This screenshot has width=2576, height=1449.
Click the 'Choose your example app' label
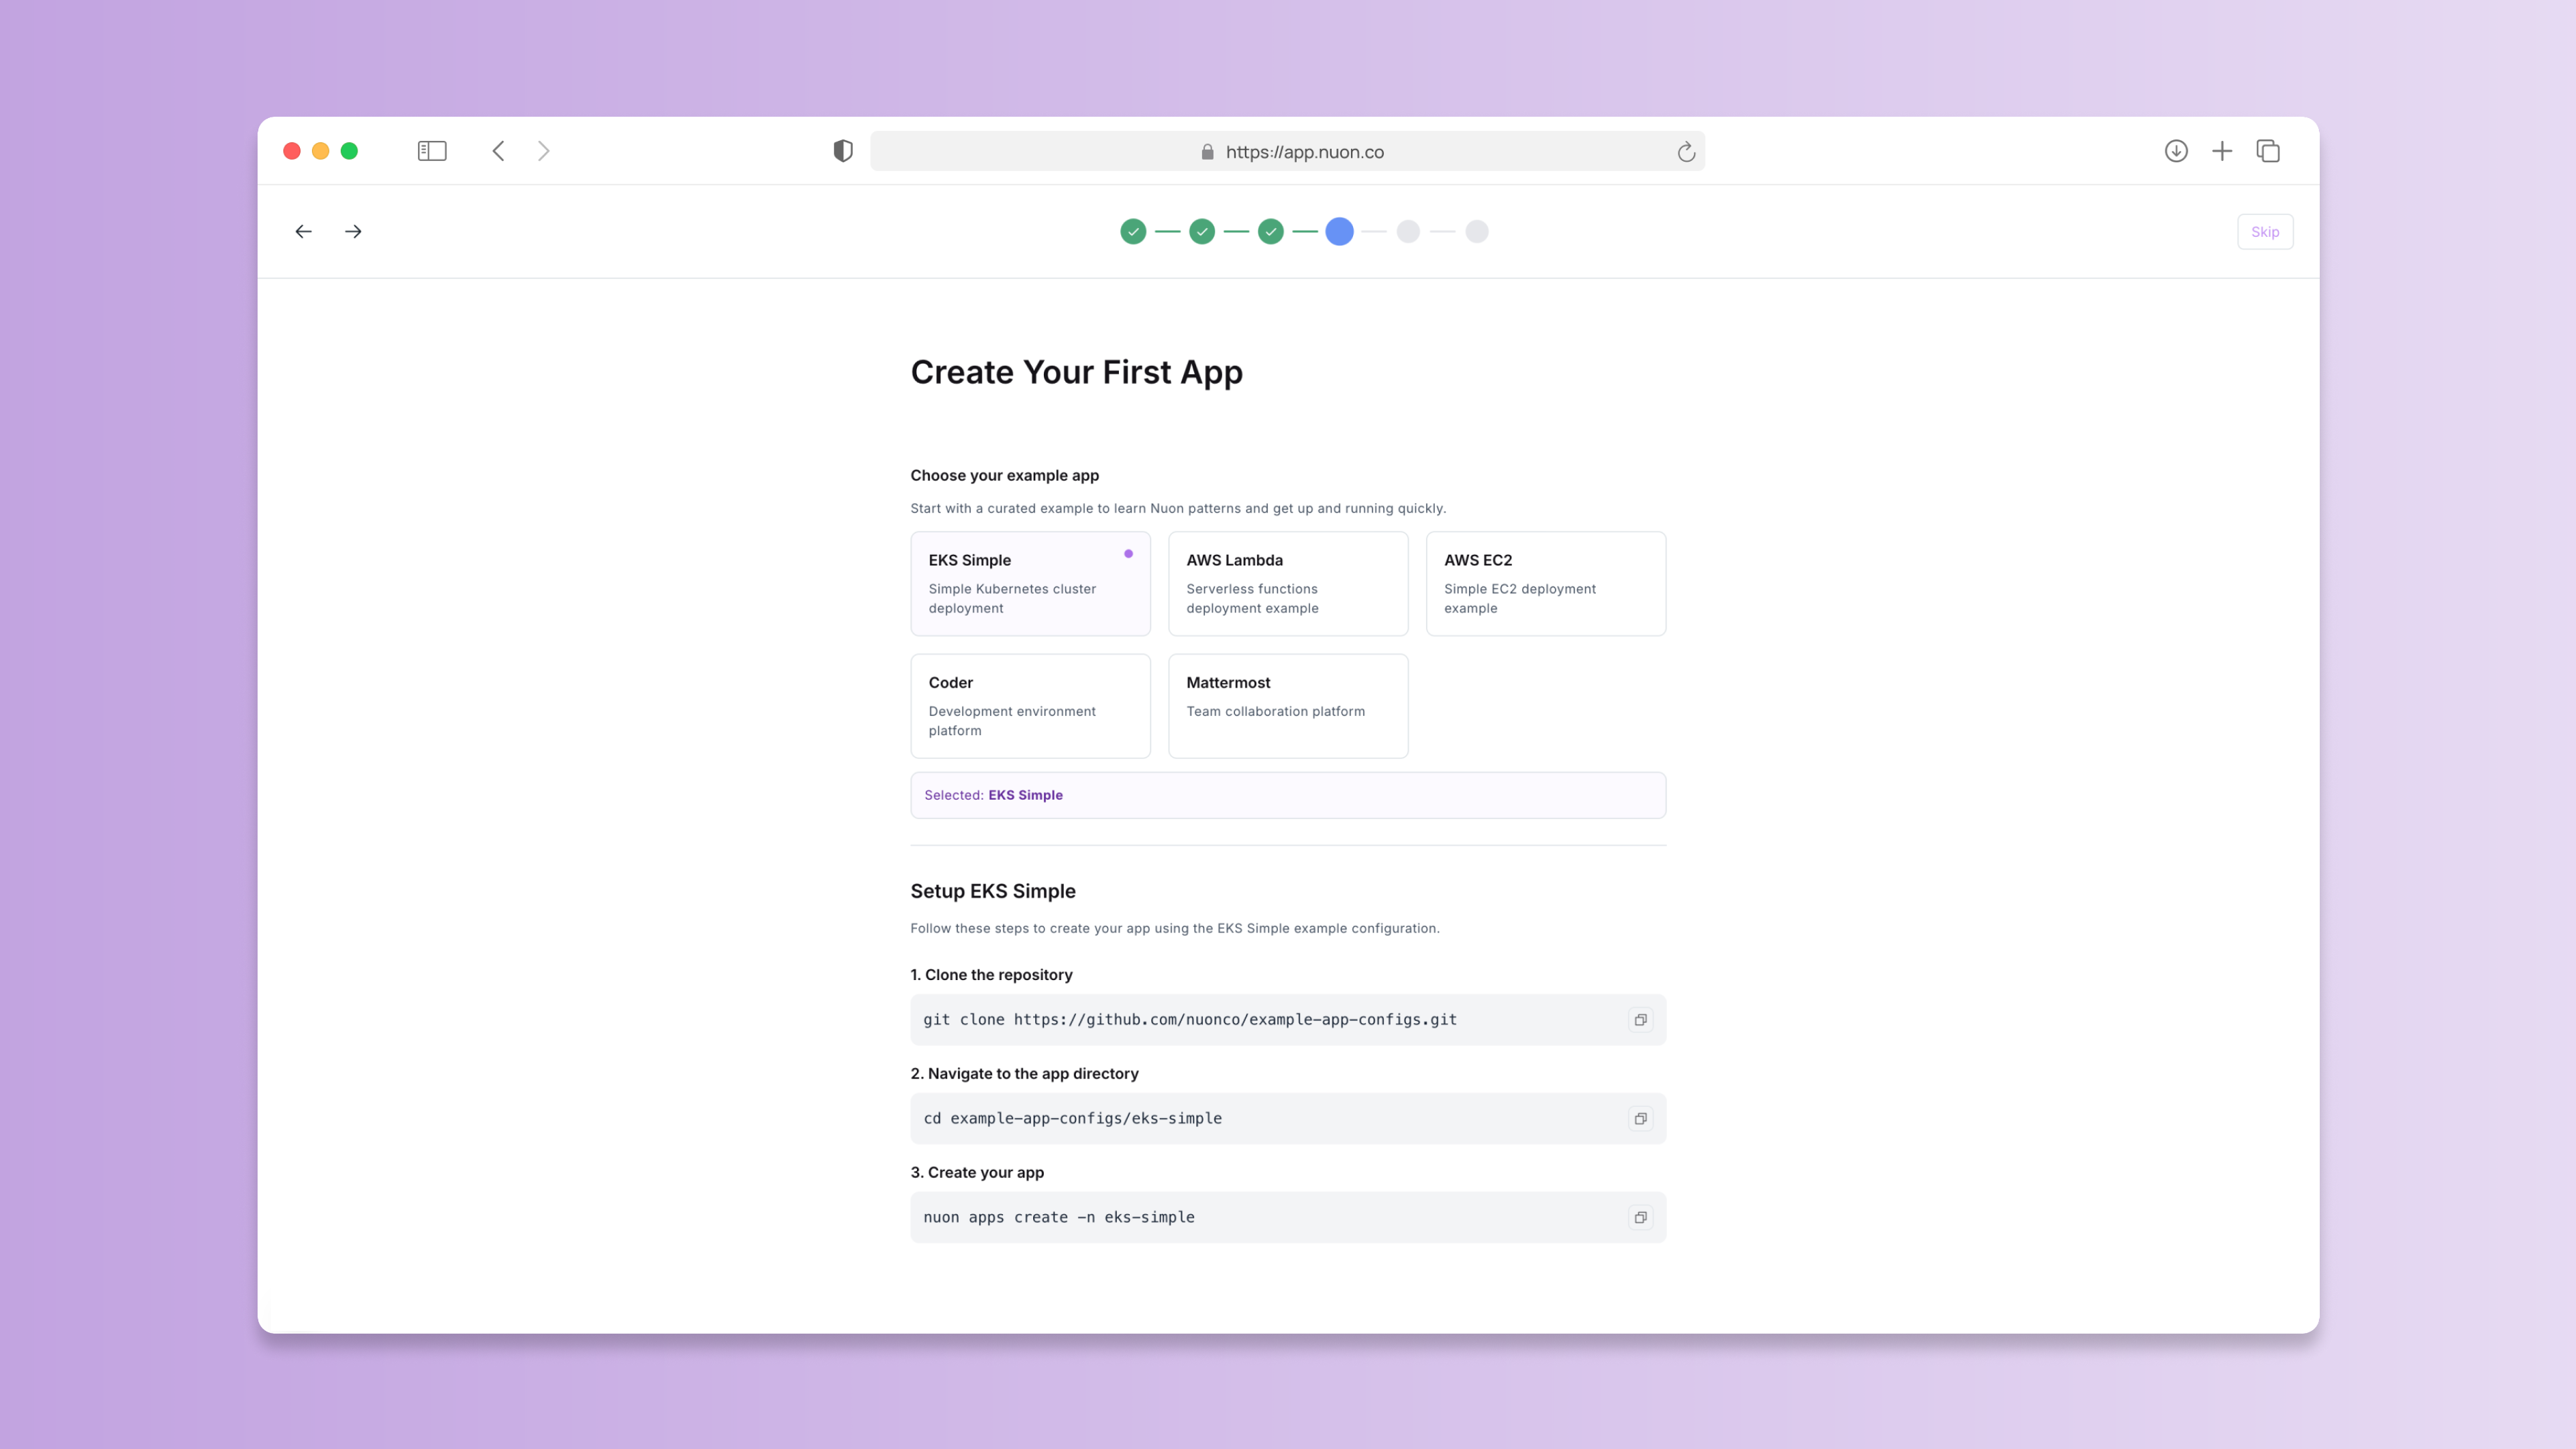click(1004, 476)
